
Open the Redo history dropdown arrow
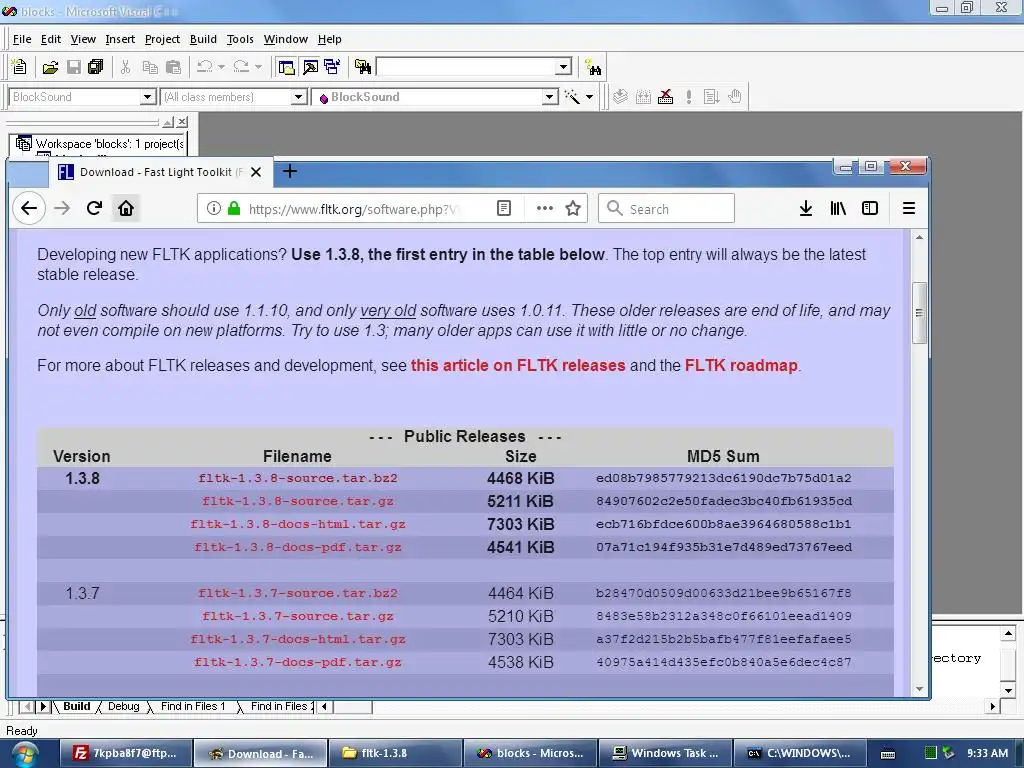coord(258,67)
